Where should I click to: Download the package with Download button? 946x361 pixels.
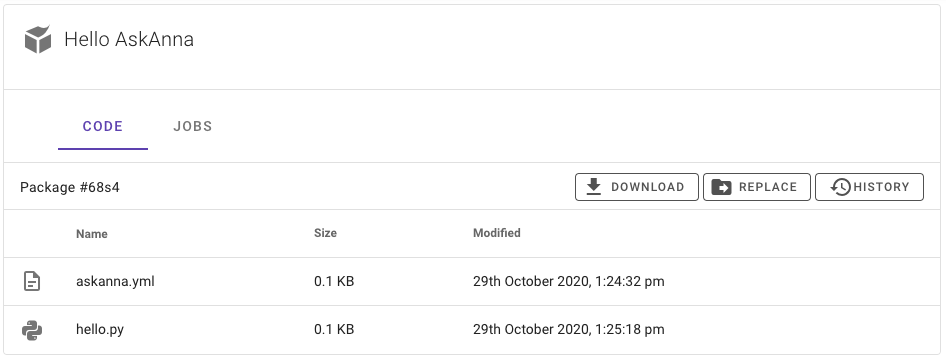click(x=636, y=187)
